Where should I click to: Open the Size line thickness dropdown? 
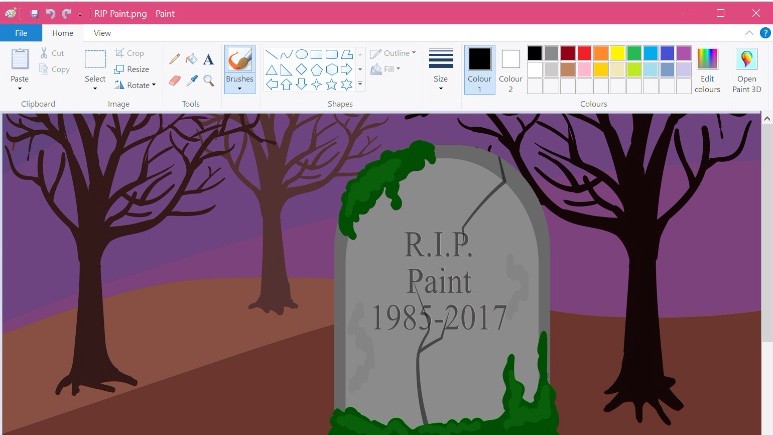440,68
